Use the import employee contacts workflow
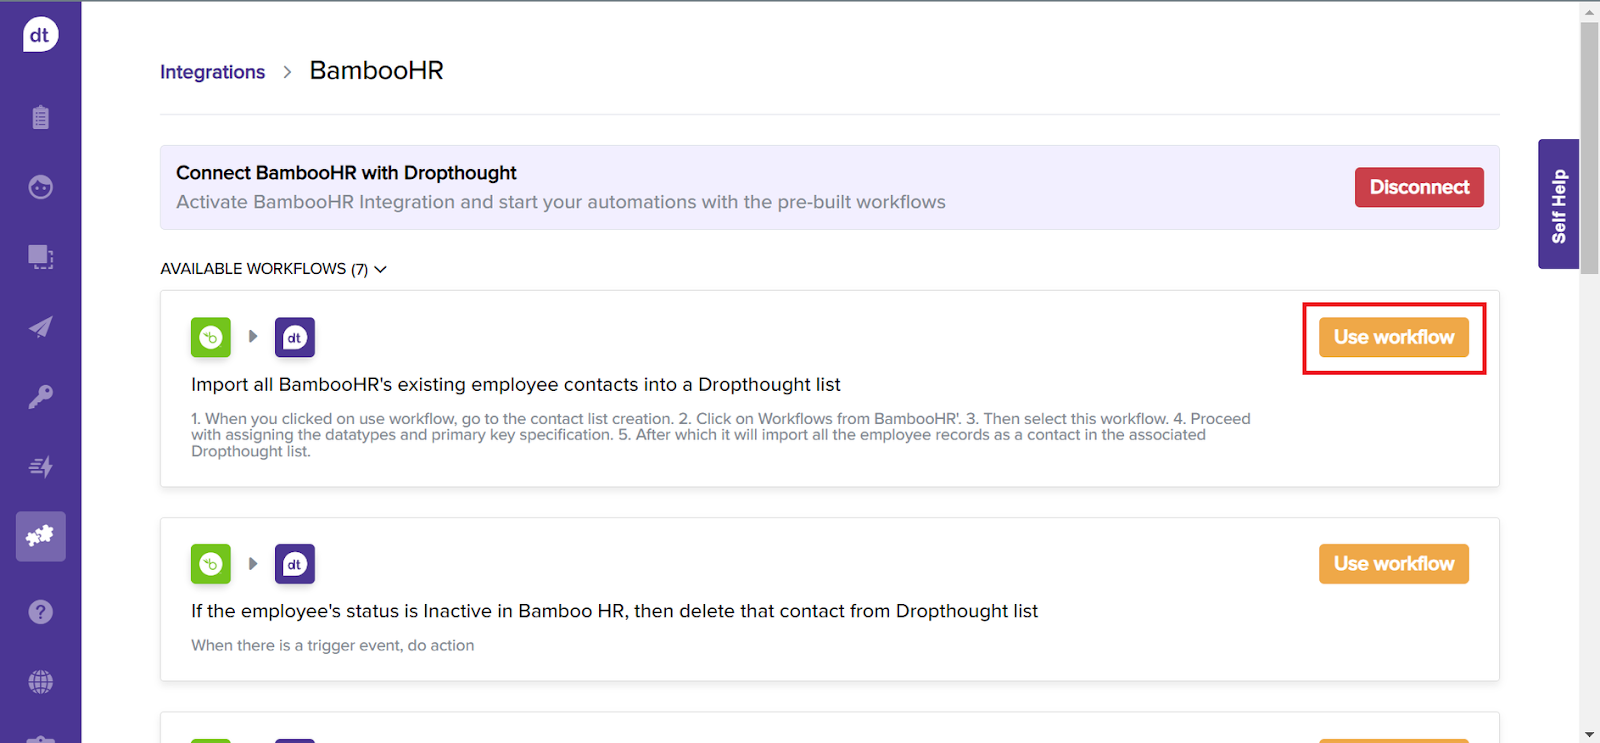Screen dimensions: 1600x743 tap(1393, 338)
